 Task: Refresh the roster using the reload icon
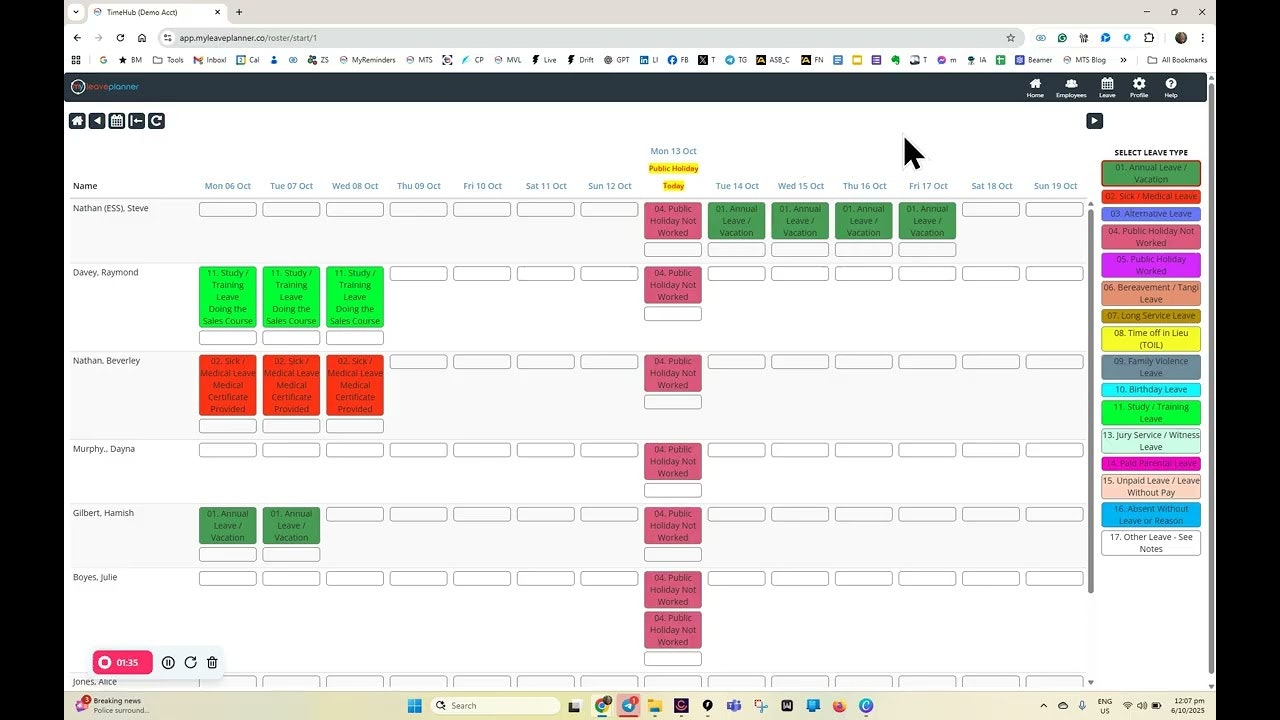(156, 120)
